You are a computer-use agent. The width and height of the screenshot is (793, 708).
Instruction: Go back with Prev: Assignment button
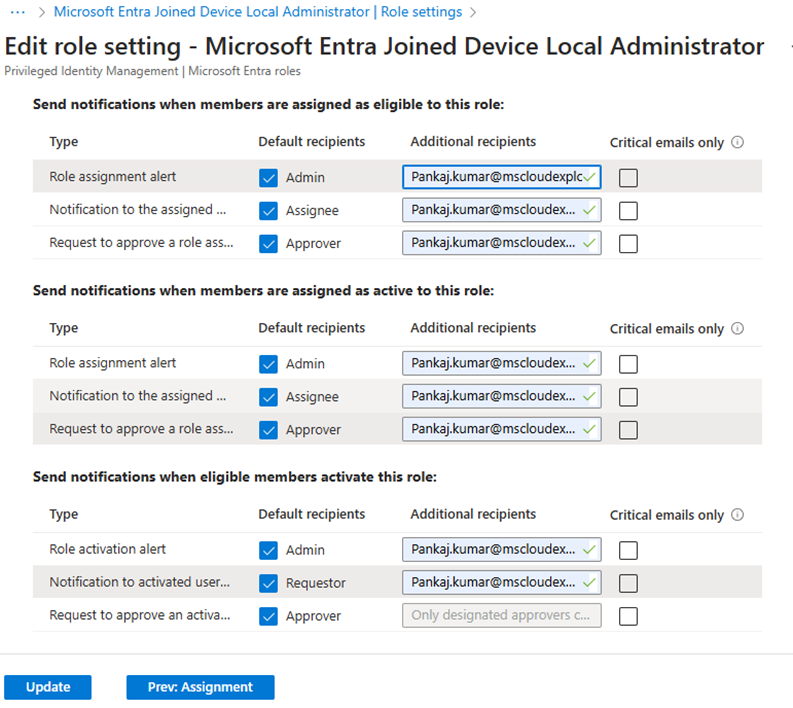[x=200, y=687]
